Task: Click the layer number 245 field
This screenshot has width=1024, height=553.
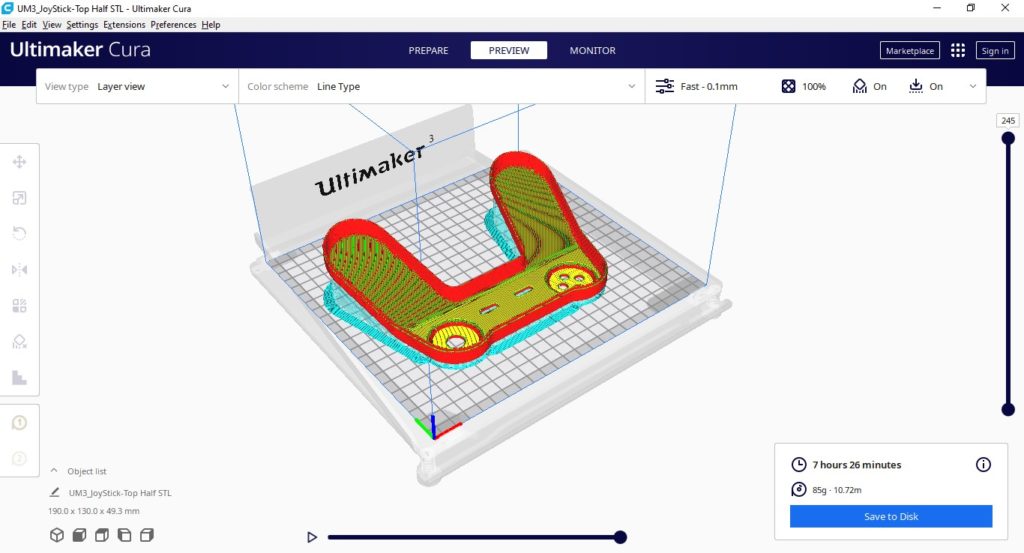Action: tap(1008, 121)
